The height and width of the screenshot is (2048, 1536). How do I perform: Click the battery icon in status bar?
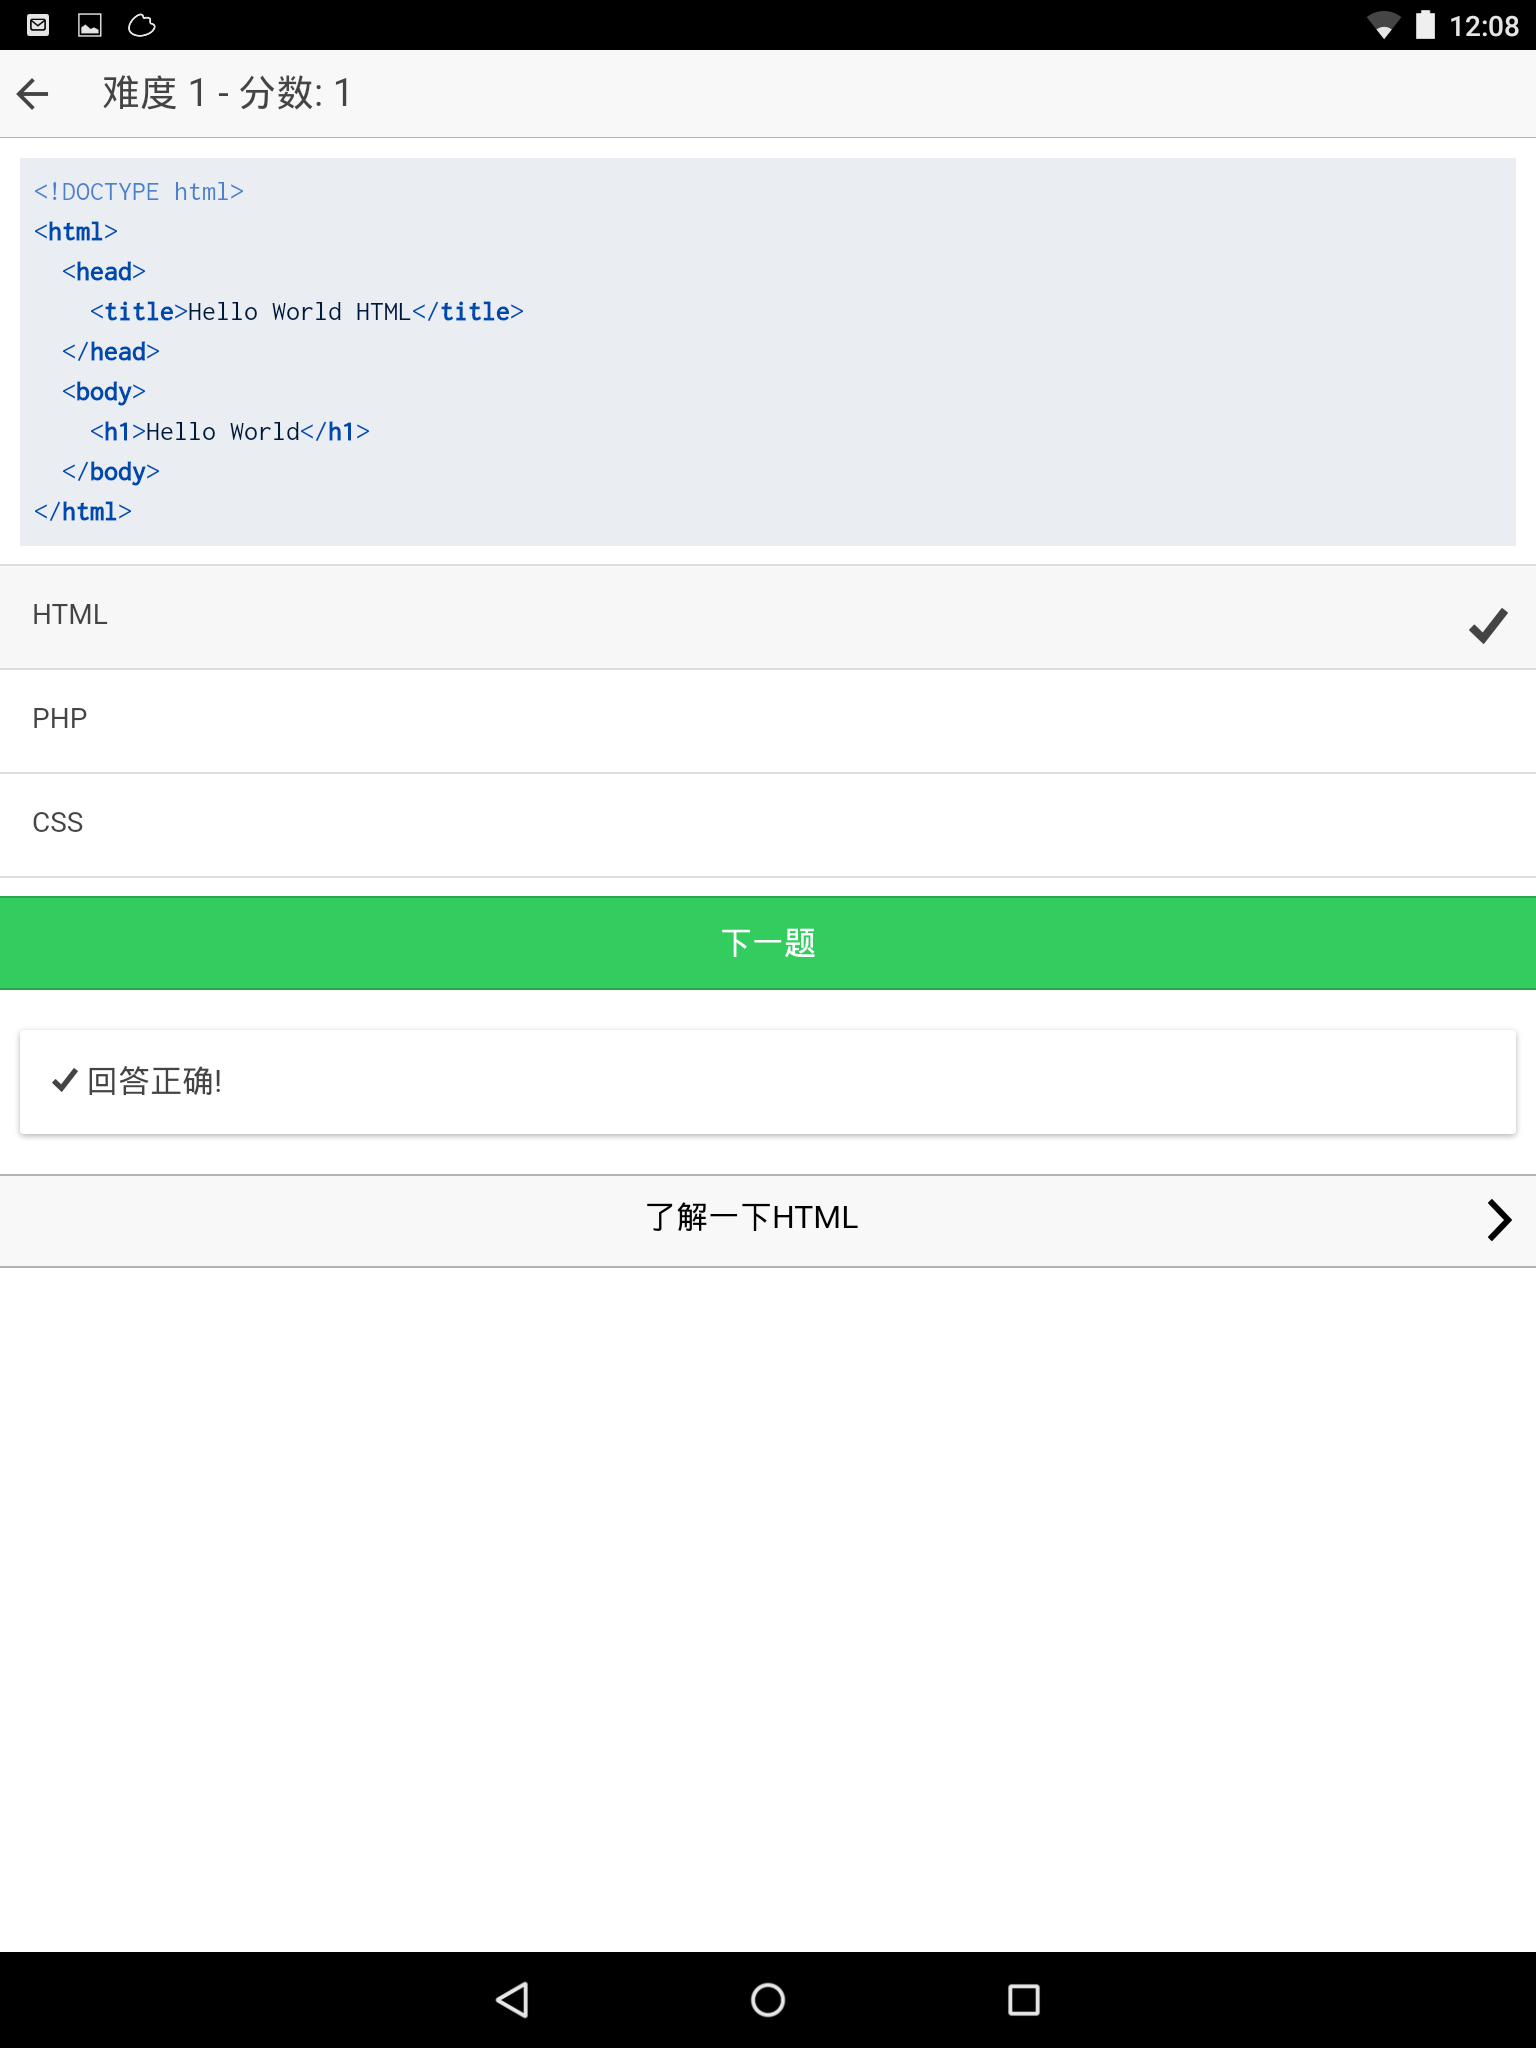pos(1426,25)
